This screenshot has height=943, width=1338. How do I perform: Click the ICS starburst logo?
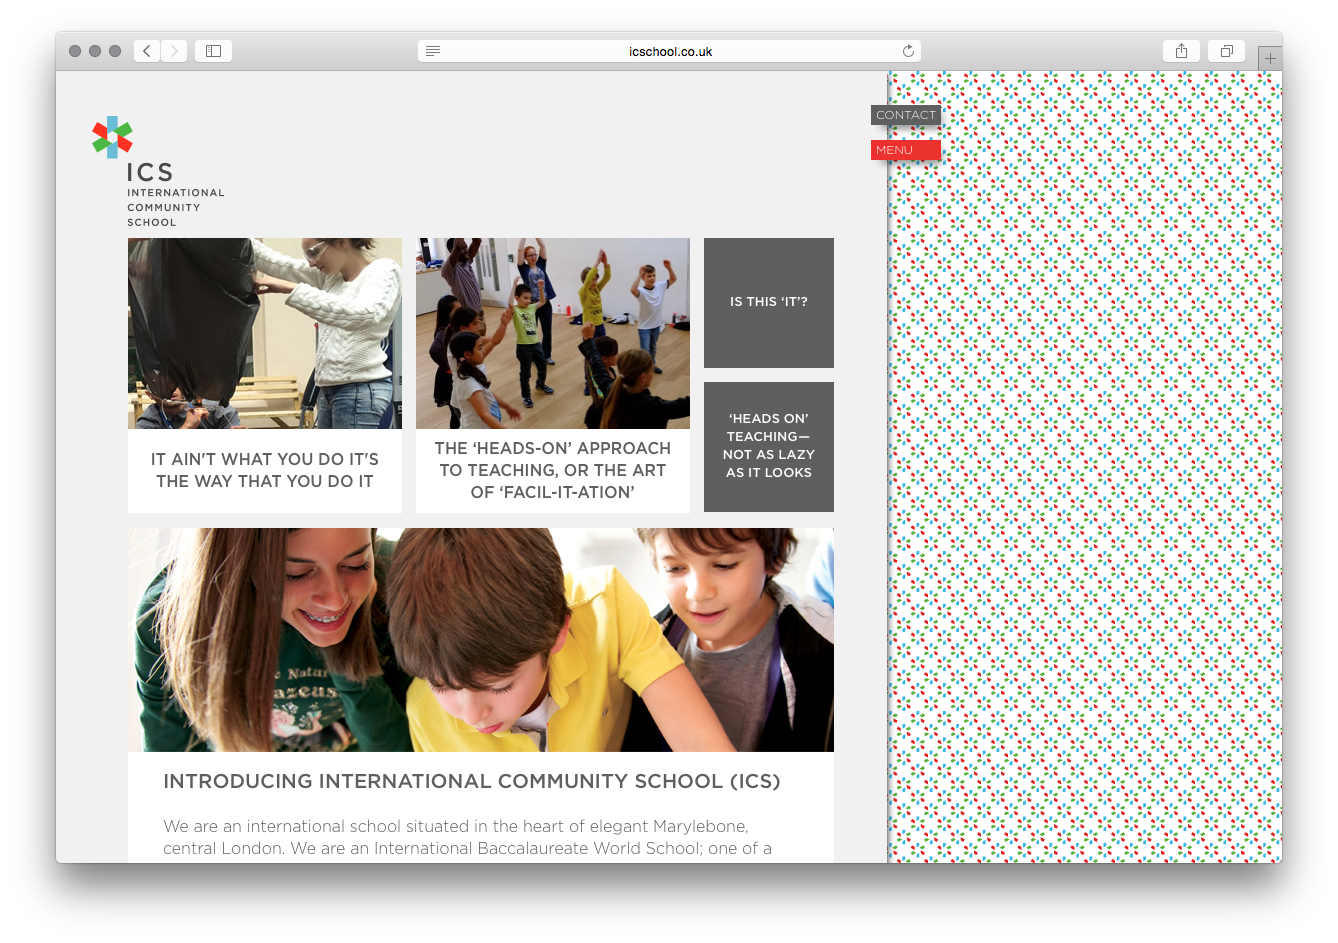pos(110,137)
